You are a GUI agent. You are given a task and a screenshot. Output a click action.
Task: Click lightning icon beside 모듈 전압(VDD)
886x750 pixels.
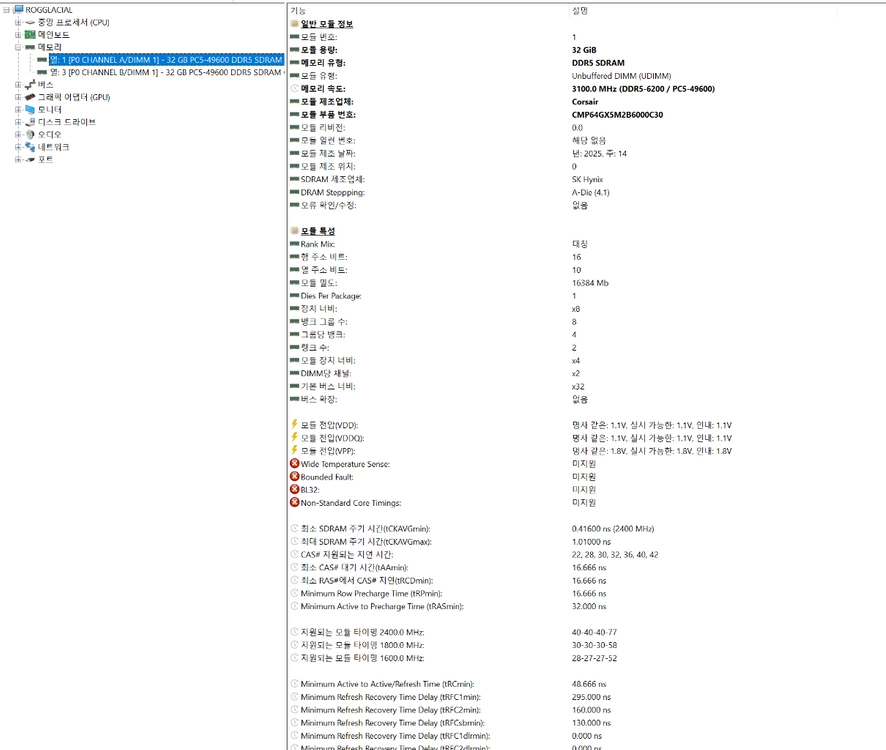click(x=294, y=424)
